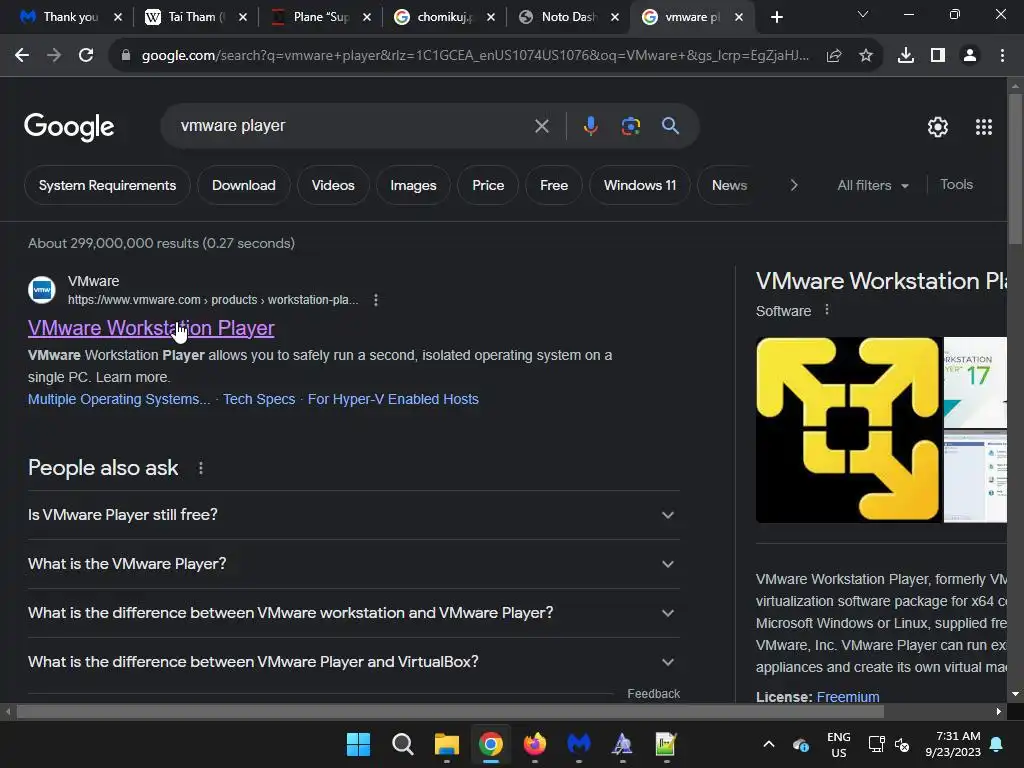Open the Multiple Operating Systems sitelink
The image size is (1024, 768).
click(119, 399)
